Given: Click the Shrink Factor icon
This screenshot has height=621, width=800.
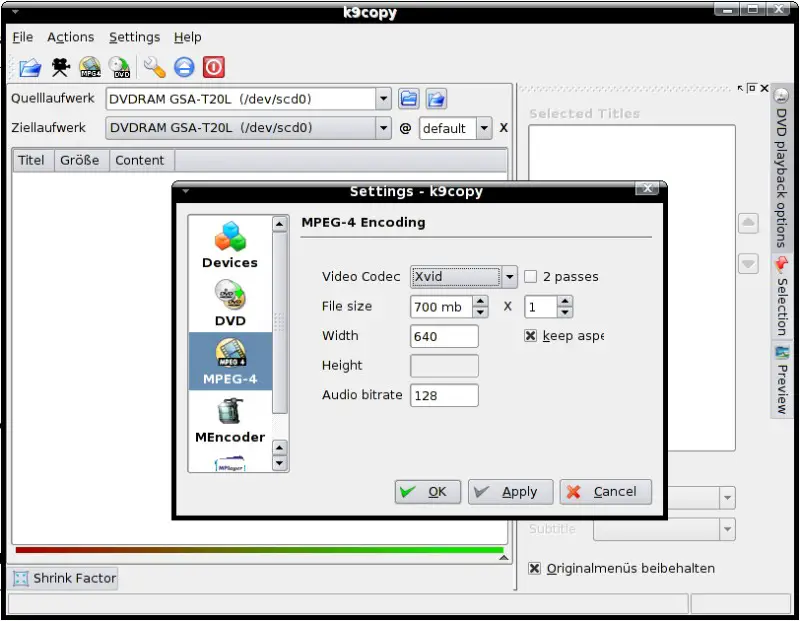Looking at the screenshot, I should pyautogui.click(x=21, y=579).
